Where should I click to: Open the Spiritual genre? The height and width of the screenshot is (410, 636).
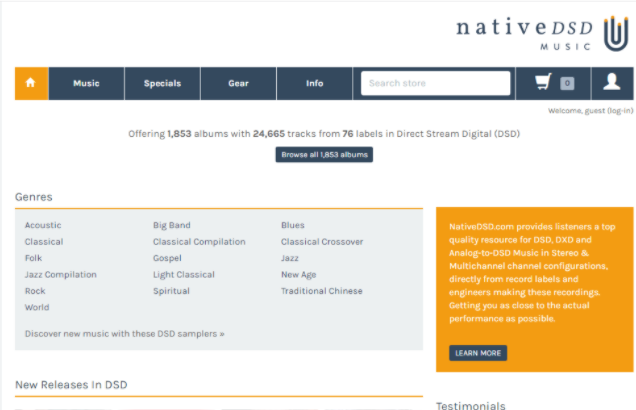click(171, 291)
